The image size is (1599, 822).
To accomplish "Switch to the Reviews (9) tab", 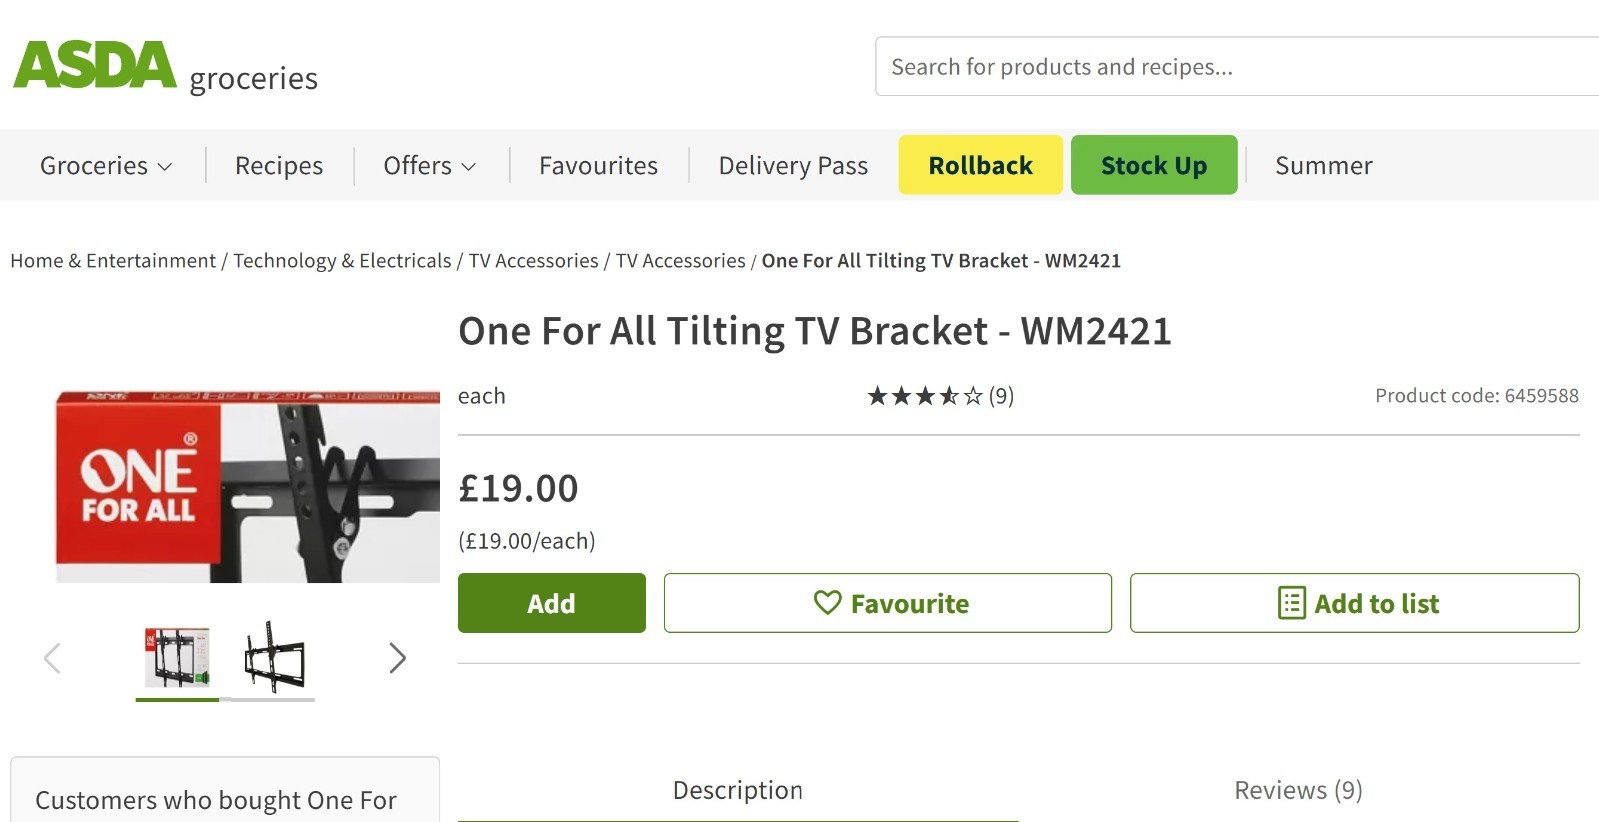I will 1298,790.
